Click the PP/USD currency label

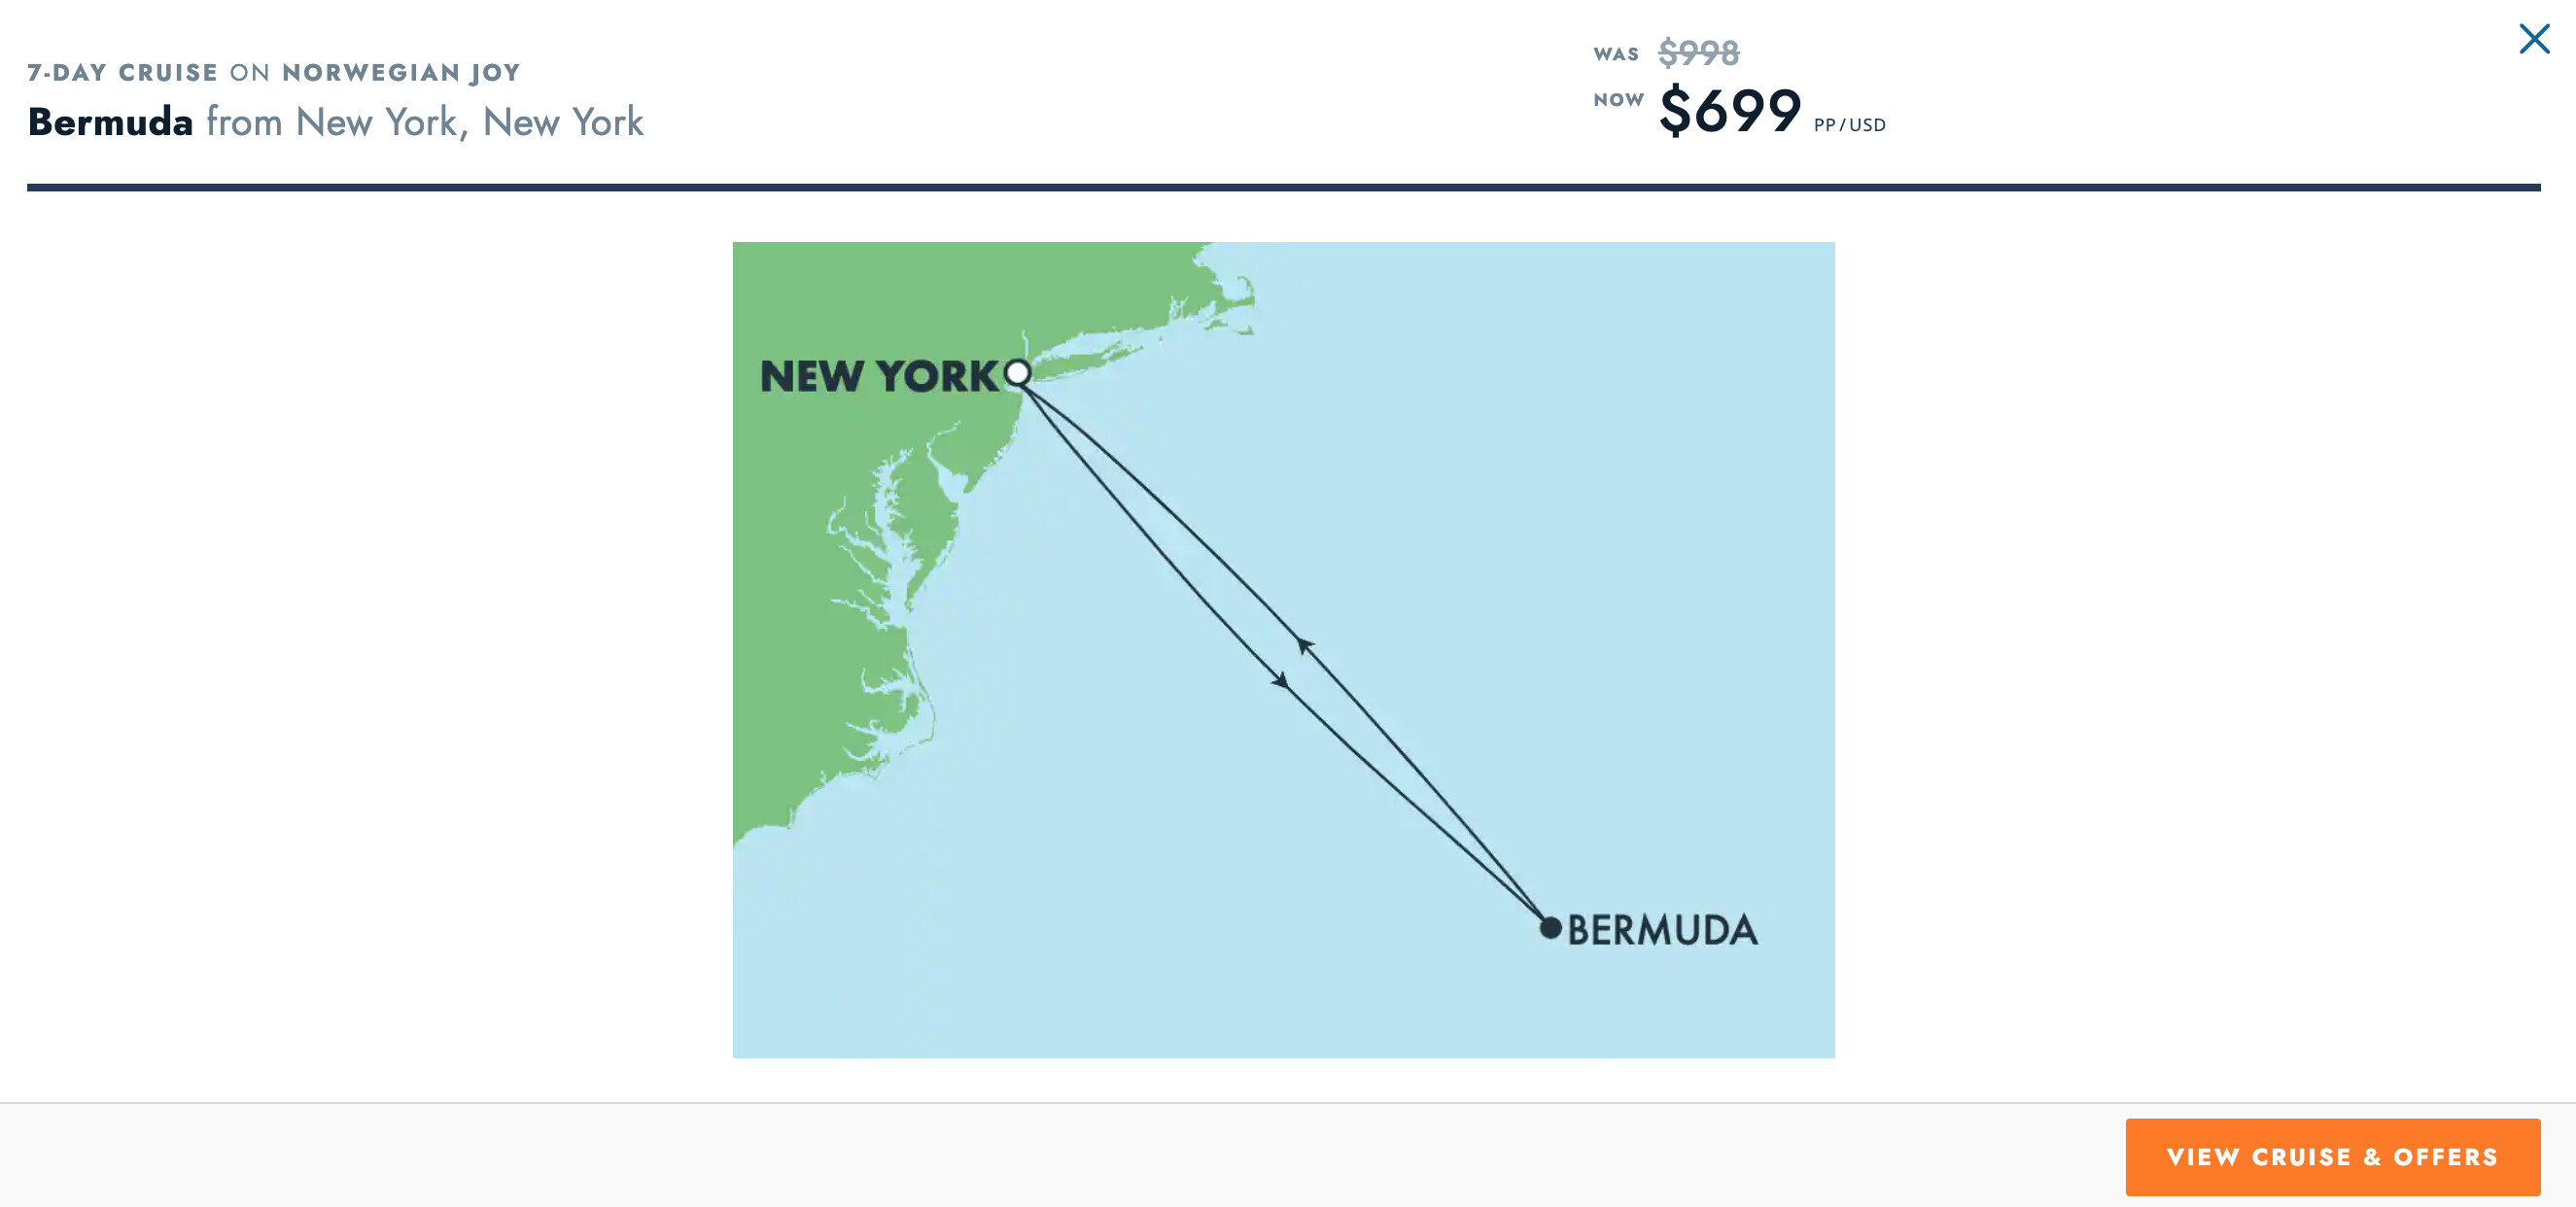tap(1849, 125)
